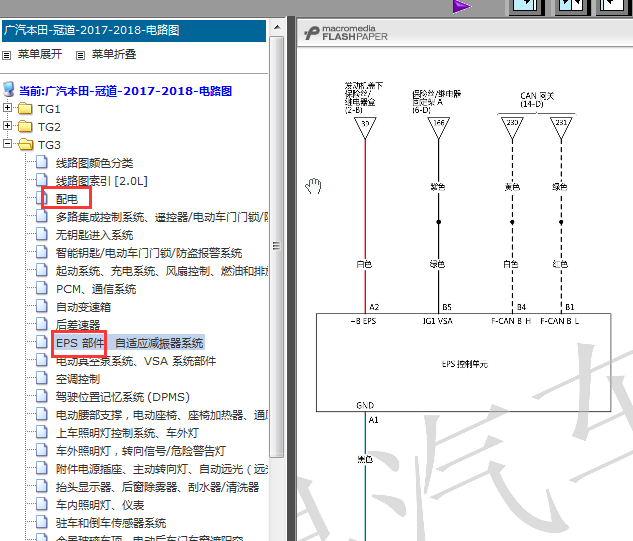The height and width of the screenshot is (541, 633).
Task: Click the 菜单折叠 list icon
Action: click(x=81, y=55)
